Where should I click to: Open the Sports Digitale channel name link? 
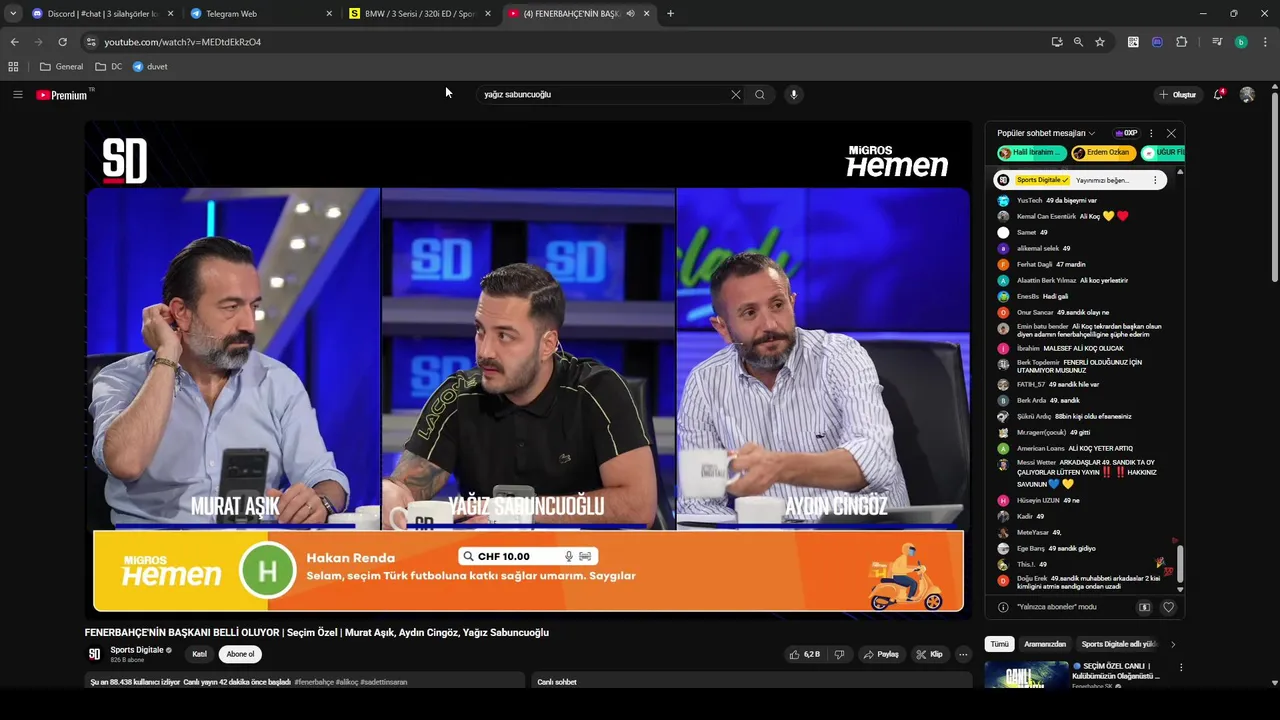click(136, 650)
